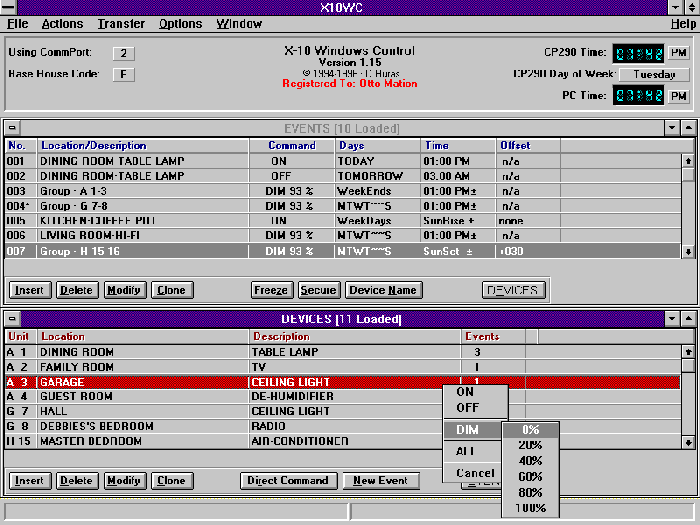Click the Secure button
Image resolution: width=700 pixels, height=525 pixels.
pos(319,290)
